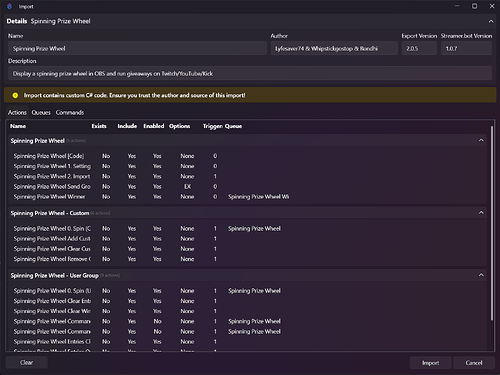Click the Export Version field
500x375 pixels.
tap(419, 48)
